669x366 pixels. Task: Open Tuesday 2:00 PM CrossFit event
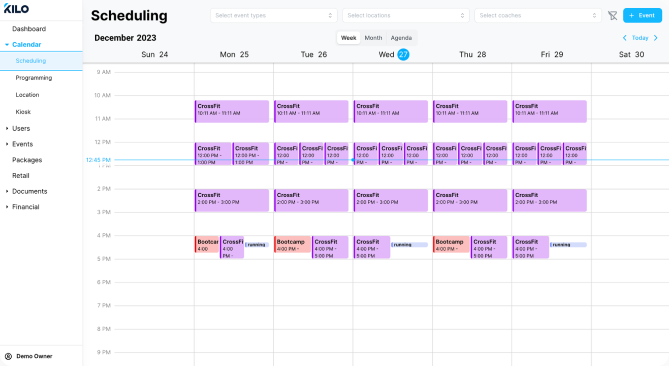click(311, 200)
